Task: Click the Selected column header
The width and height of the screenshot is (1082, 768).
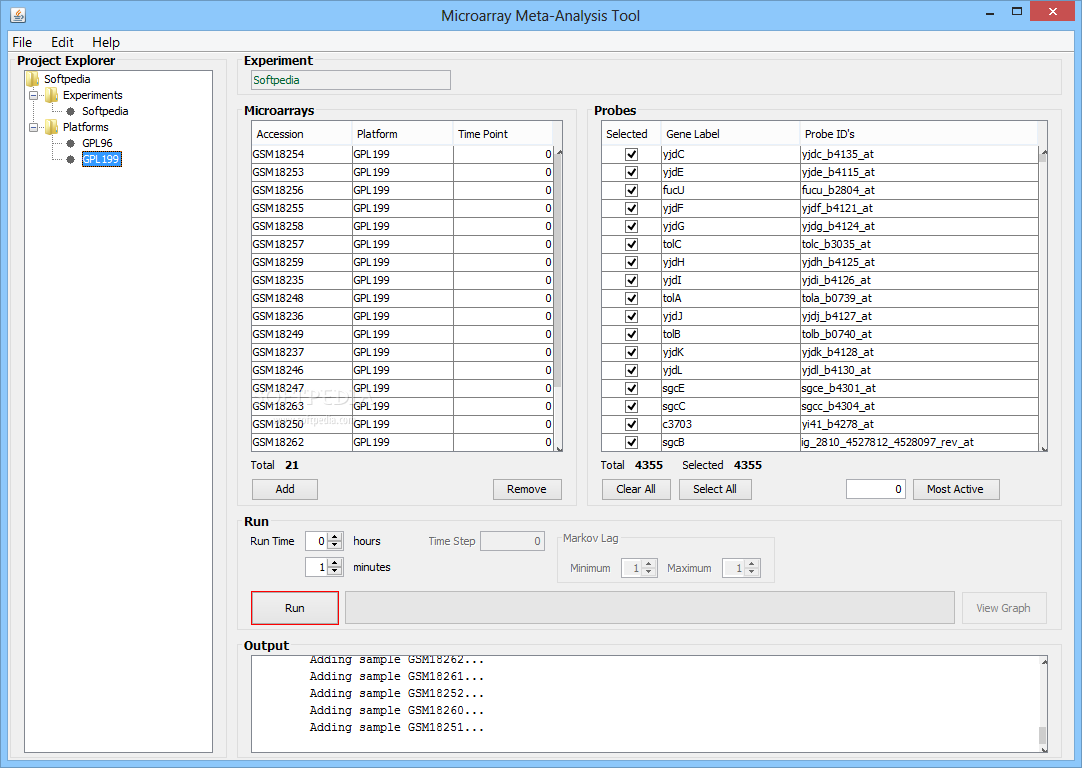Action: [x=631, y=134]
